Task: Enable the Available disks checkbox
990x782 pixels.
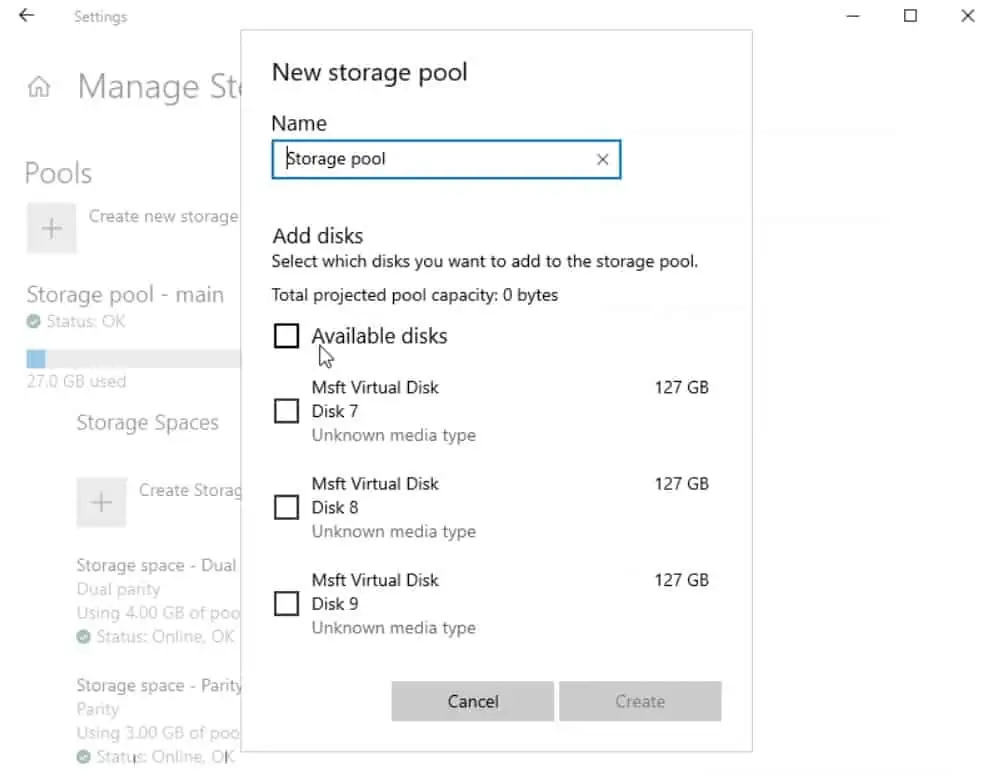Action: pyautogui.click(x=286, y=337)
